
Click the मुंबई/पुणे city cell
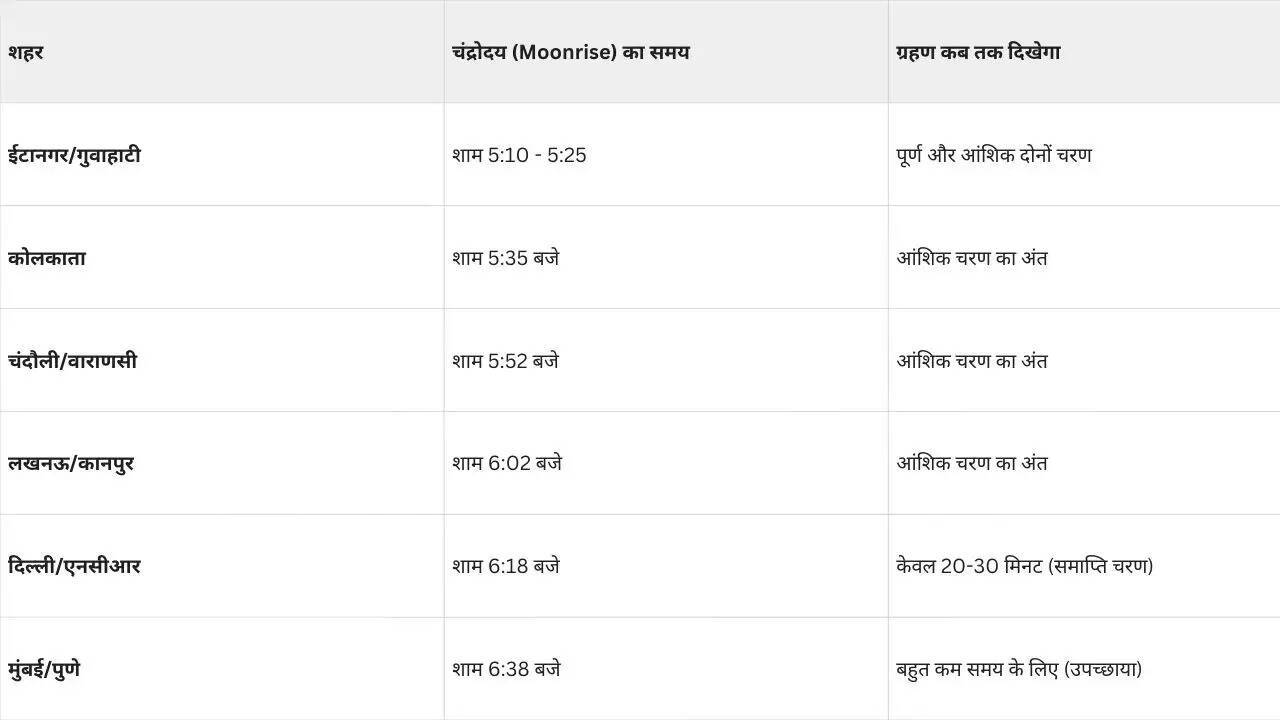pyautogui.click(x=44, y=669)
